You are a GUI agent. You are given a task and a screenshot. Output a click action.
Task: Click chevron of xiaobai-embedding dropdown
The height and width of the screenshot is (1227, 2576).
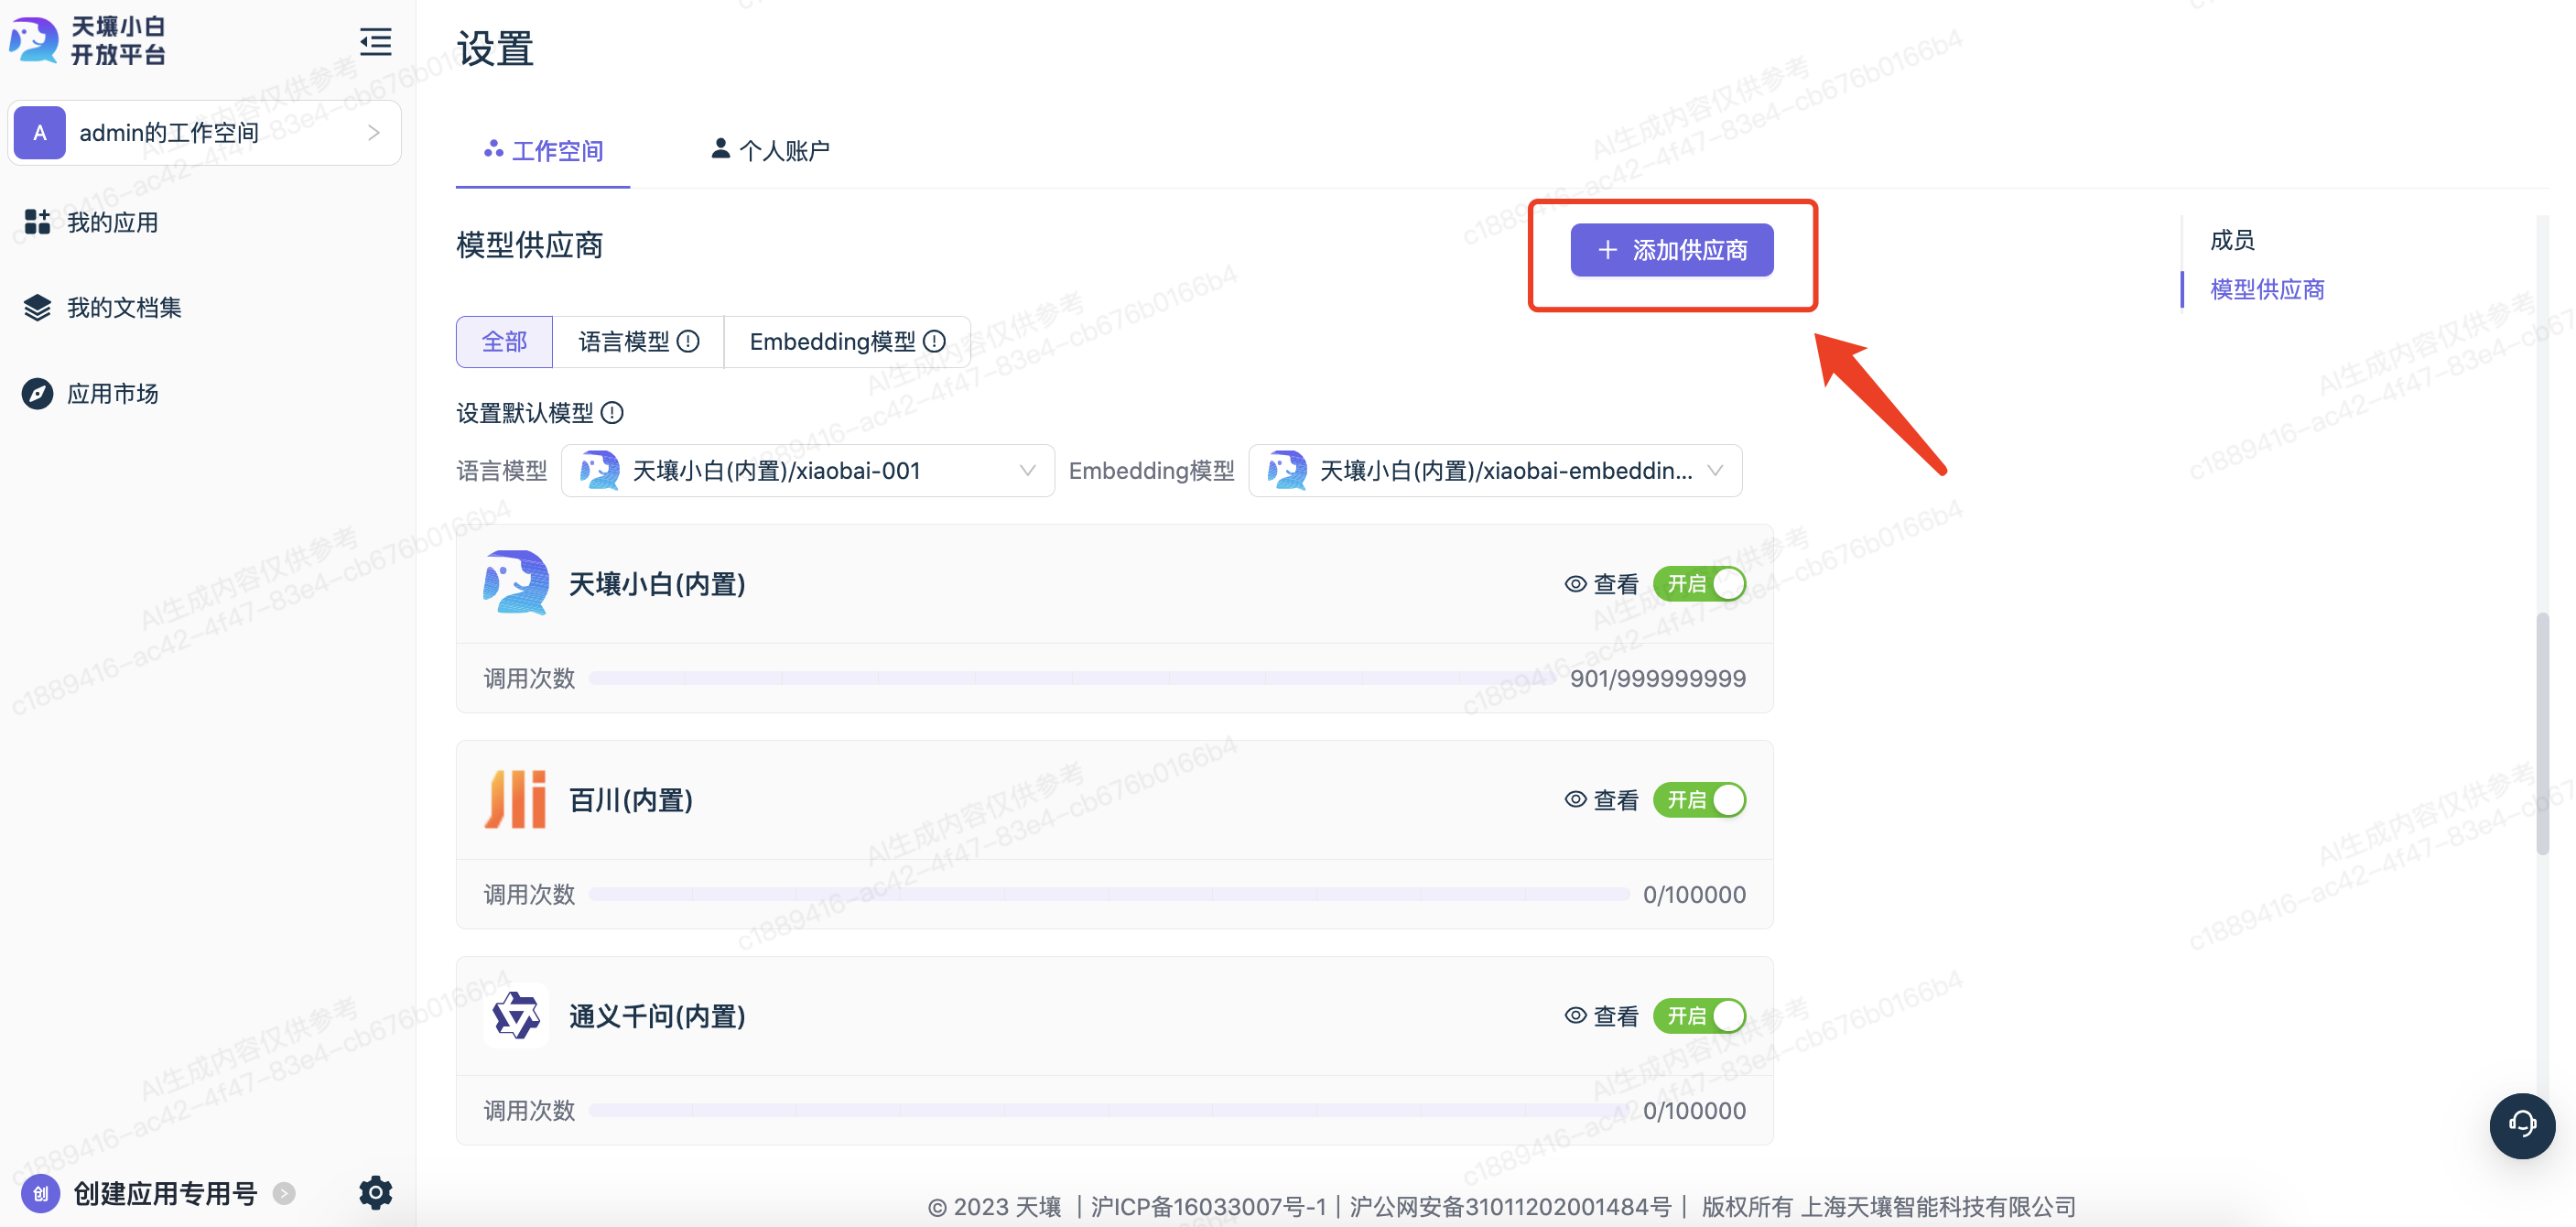pos(1715,470)
